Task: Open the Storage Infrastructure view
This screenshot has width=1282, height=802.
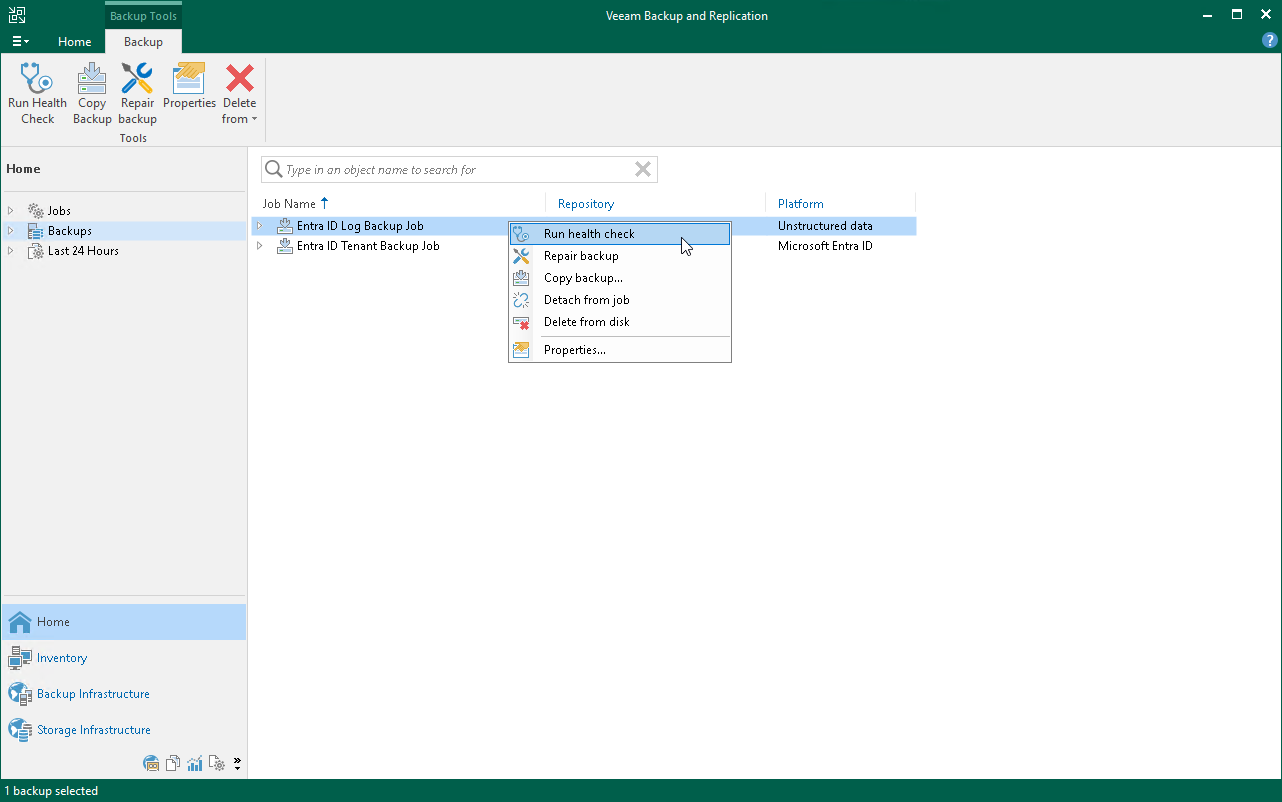Action: click(x=124, y=730)
